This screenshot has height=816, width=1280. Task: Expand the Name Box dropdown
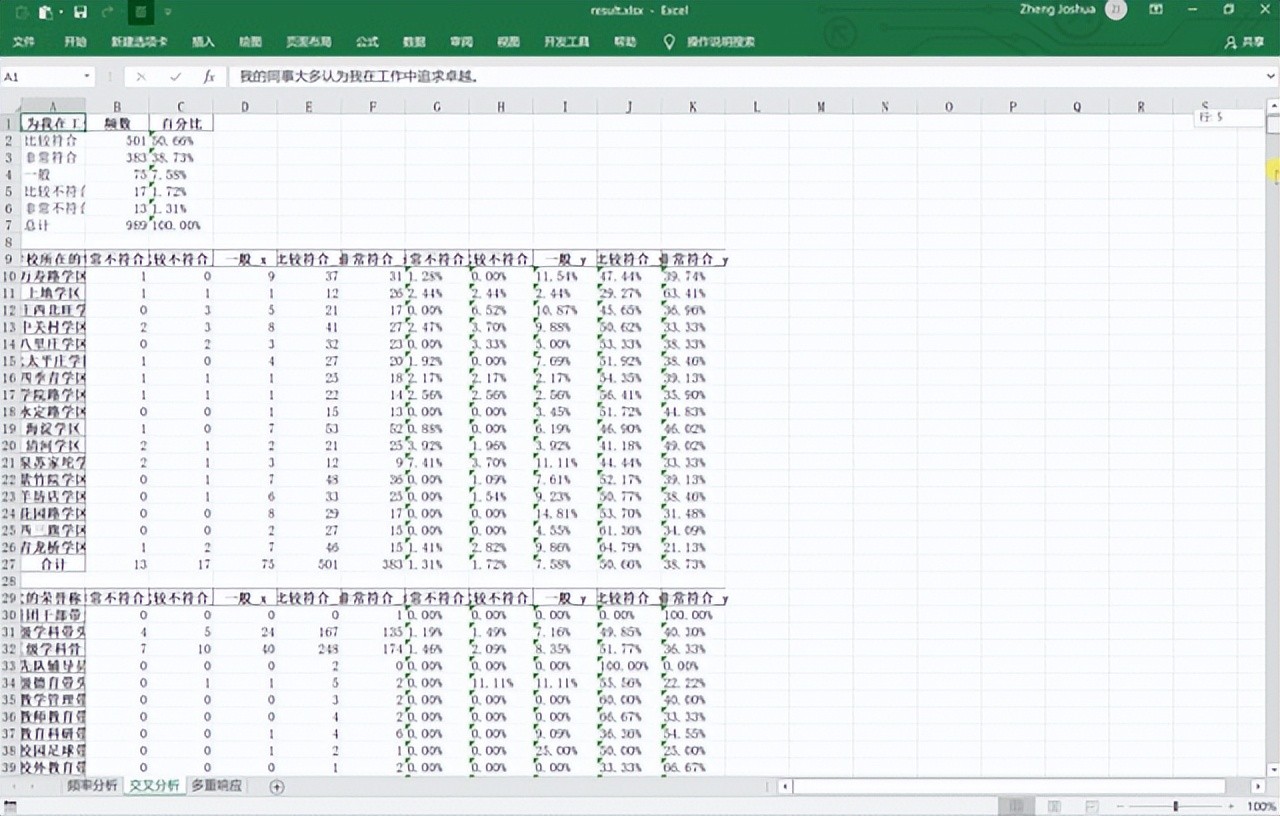(x=87, y=76)
